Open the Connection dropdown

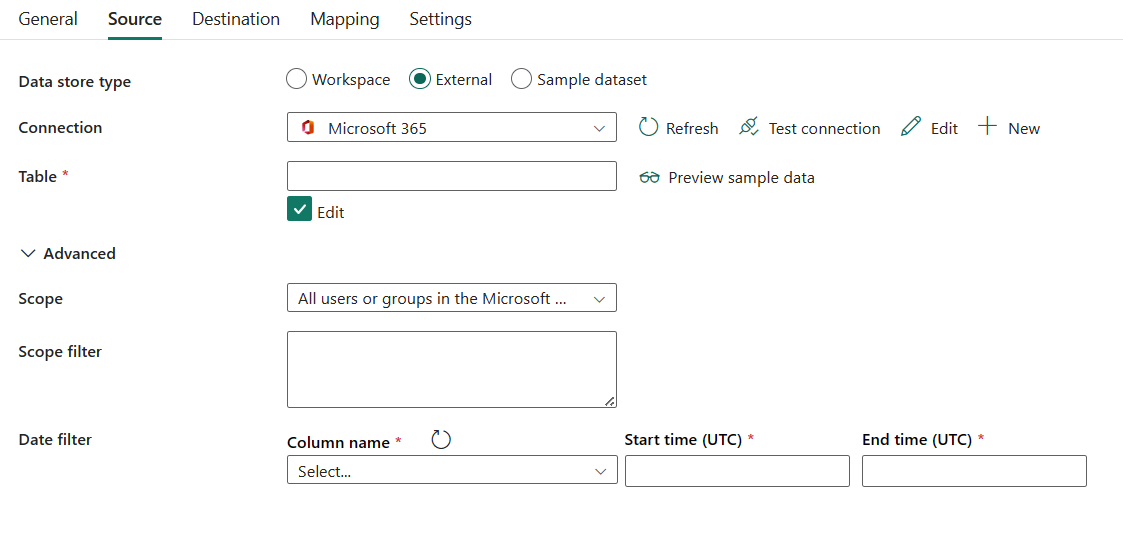click(452, 127)
